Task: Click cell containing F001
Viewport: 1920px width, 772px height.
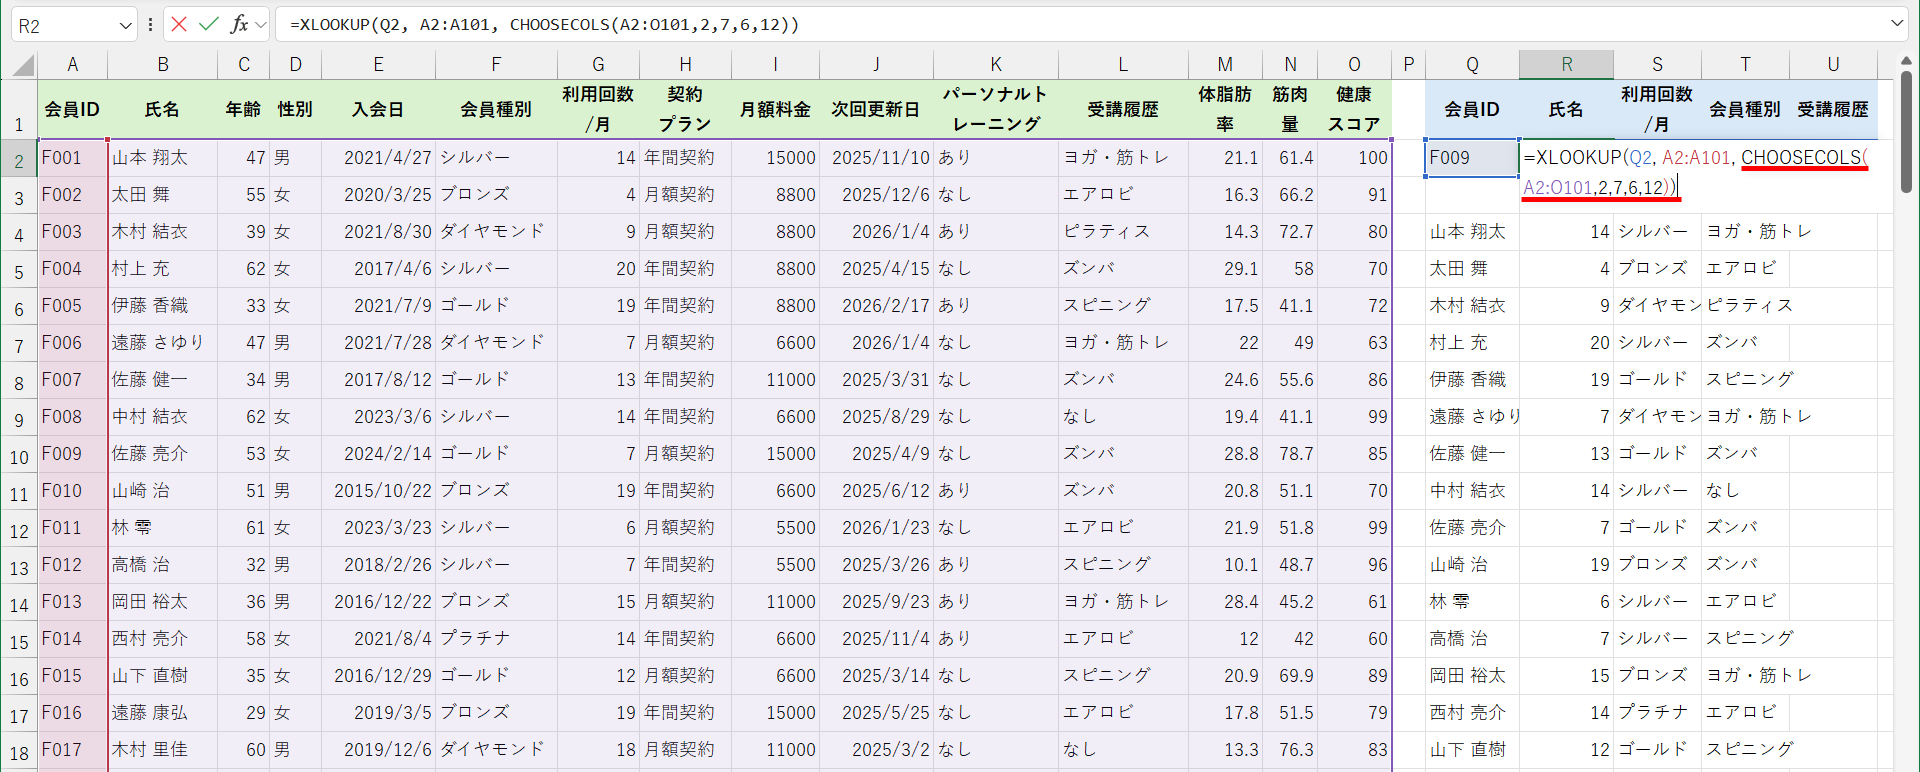Action: click(72, 158)
